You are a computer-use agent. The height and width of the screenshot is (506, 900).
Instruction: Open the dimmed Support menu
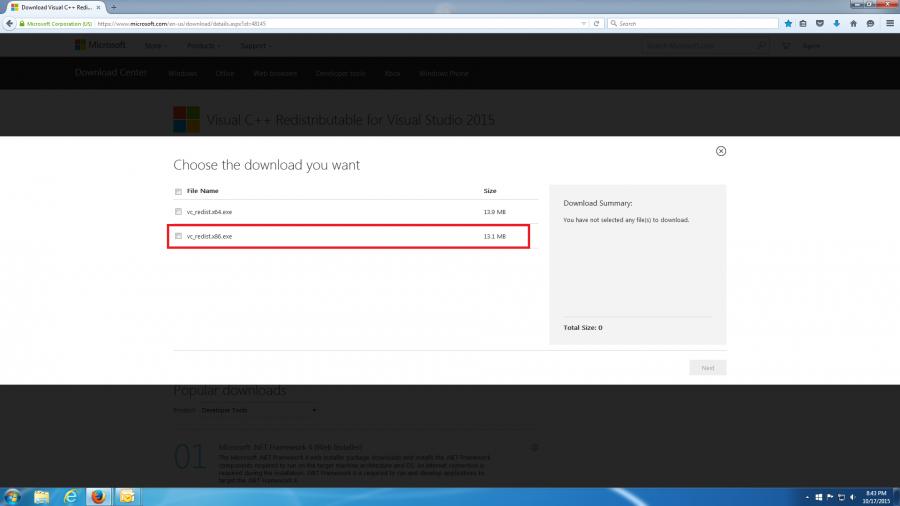point(256,45)
